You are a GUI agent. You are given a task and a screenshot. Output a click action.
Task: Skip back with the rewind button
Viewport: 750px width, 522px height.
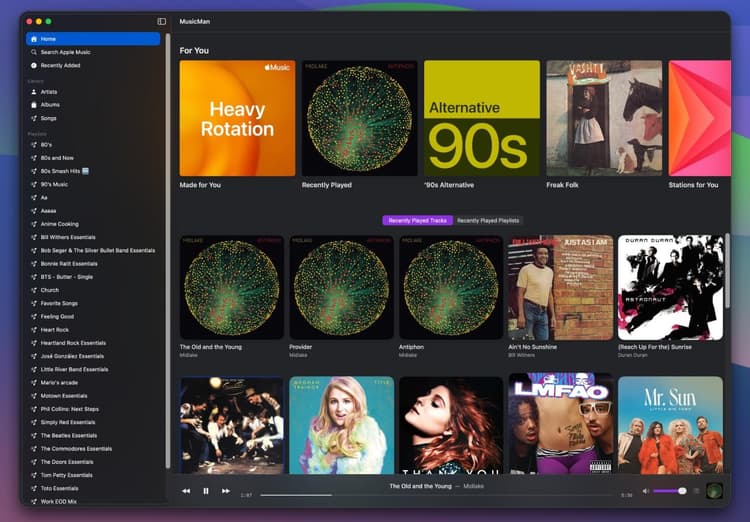(186, 491)
